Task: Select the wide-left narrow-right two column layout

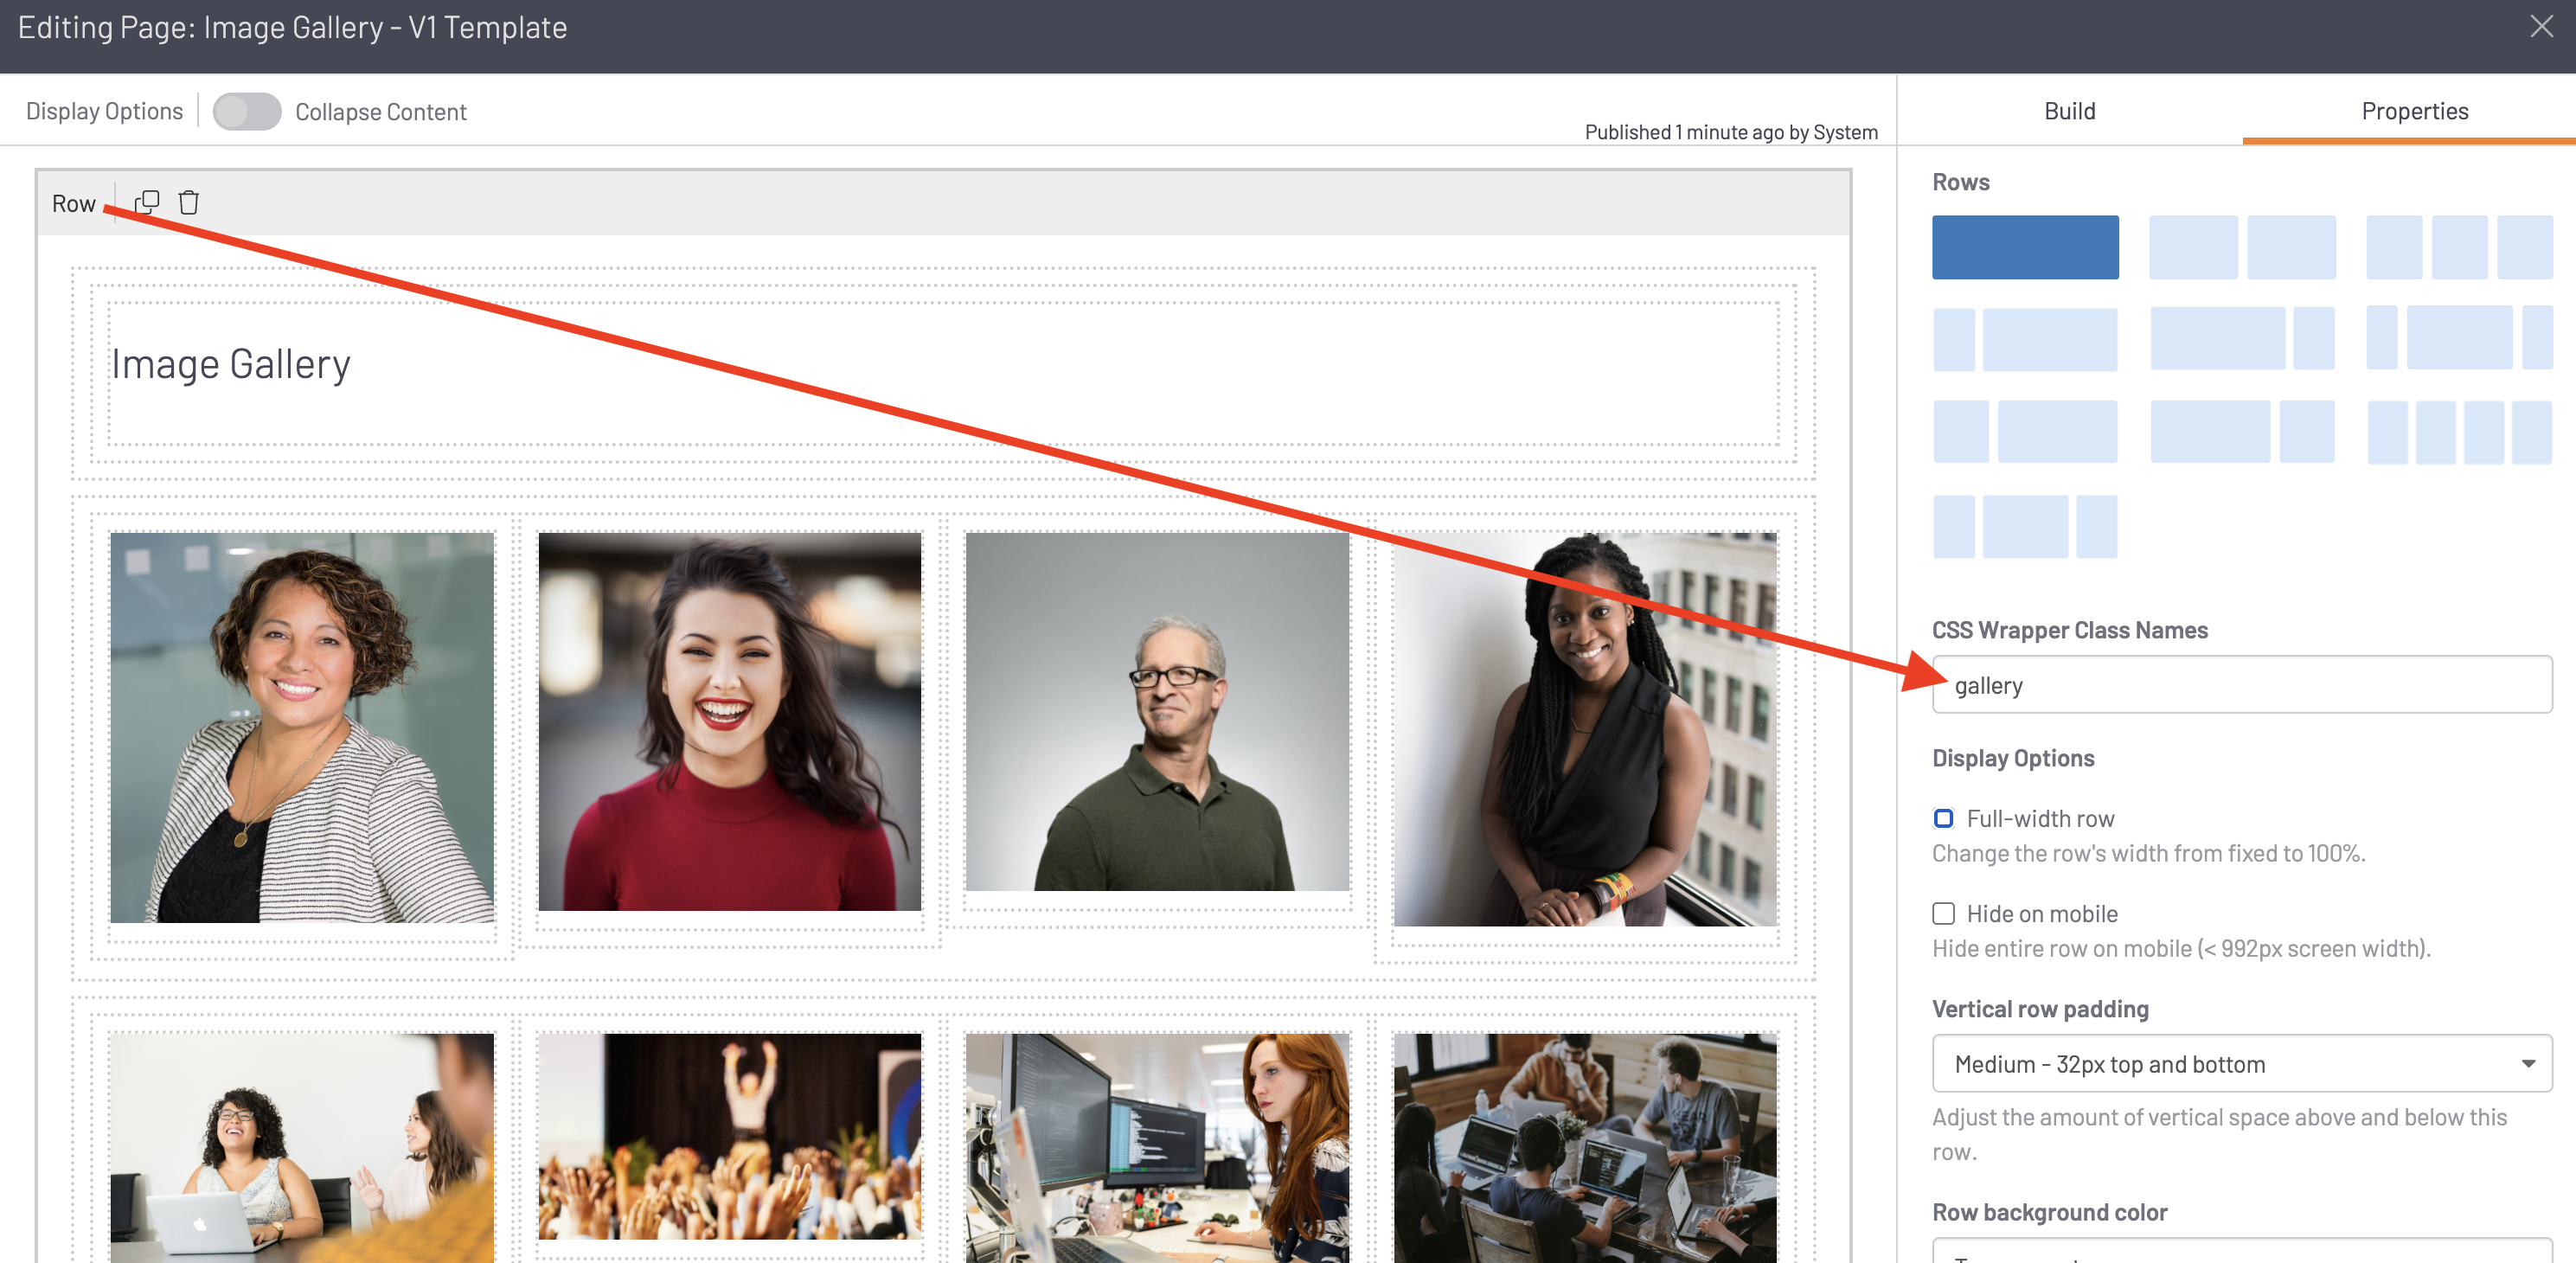Action: (2241, 339)
